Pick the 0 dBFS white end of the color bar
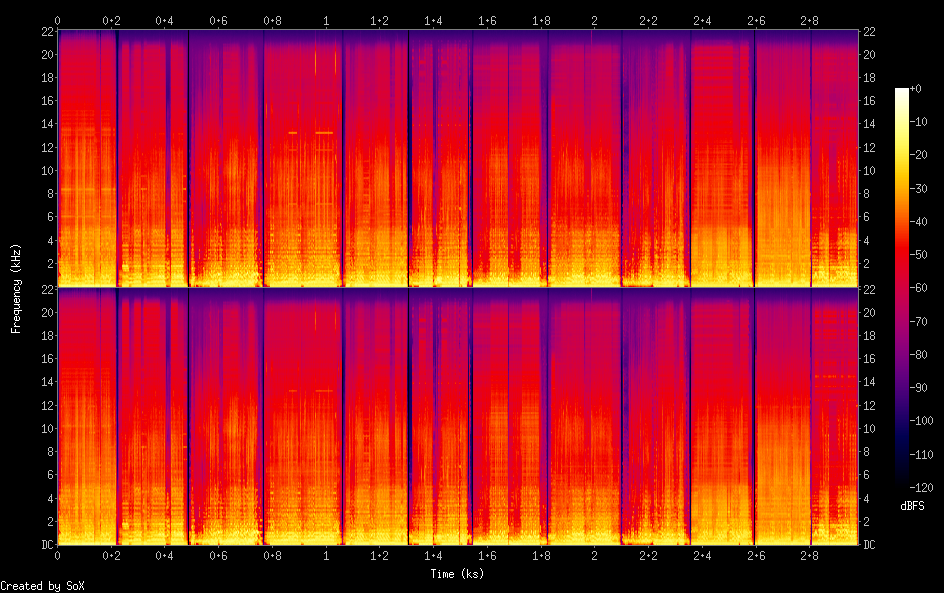The image size is (944, 593). 902,91
